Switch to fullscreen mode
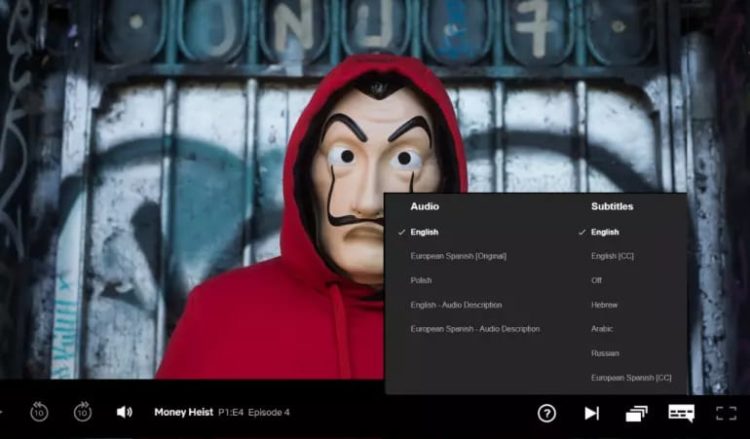 726,413
